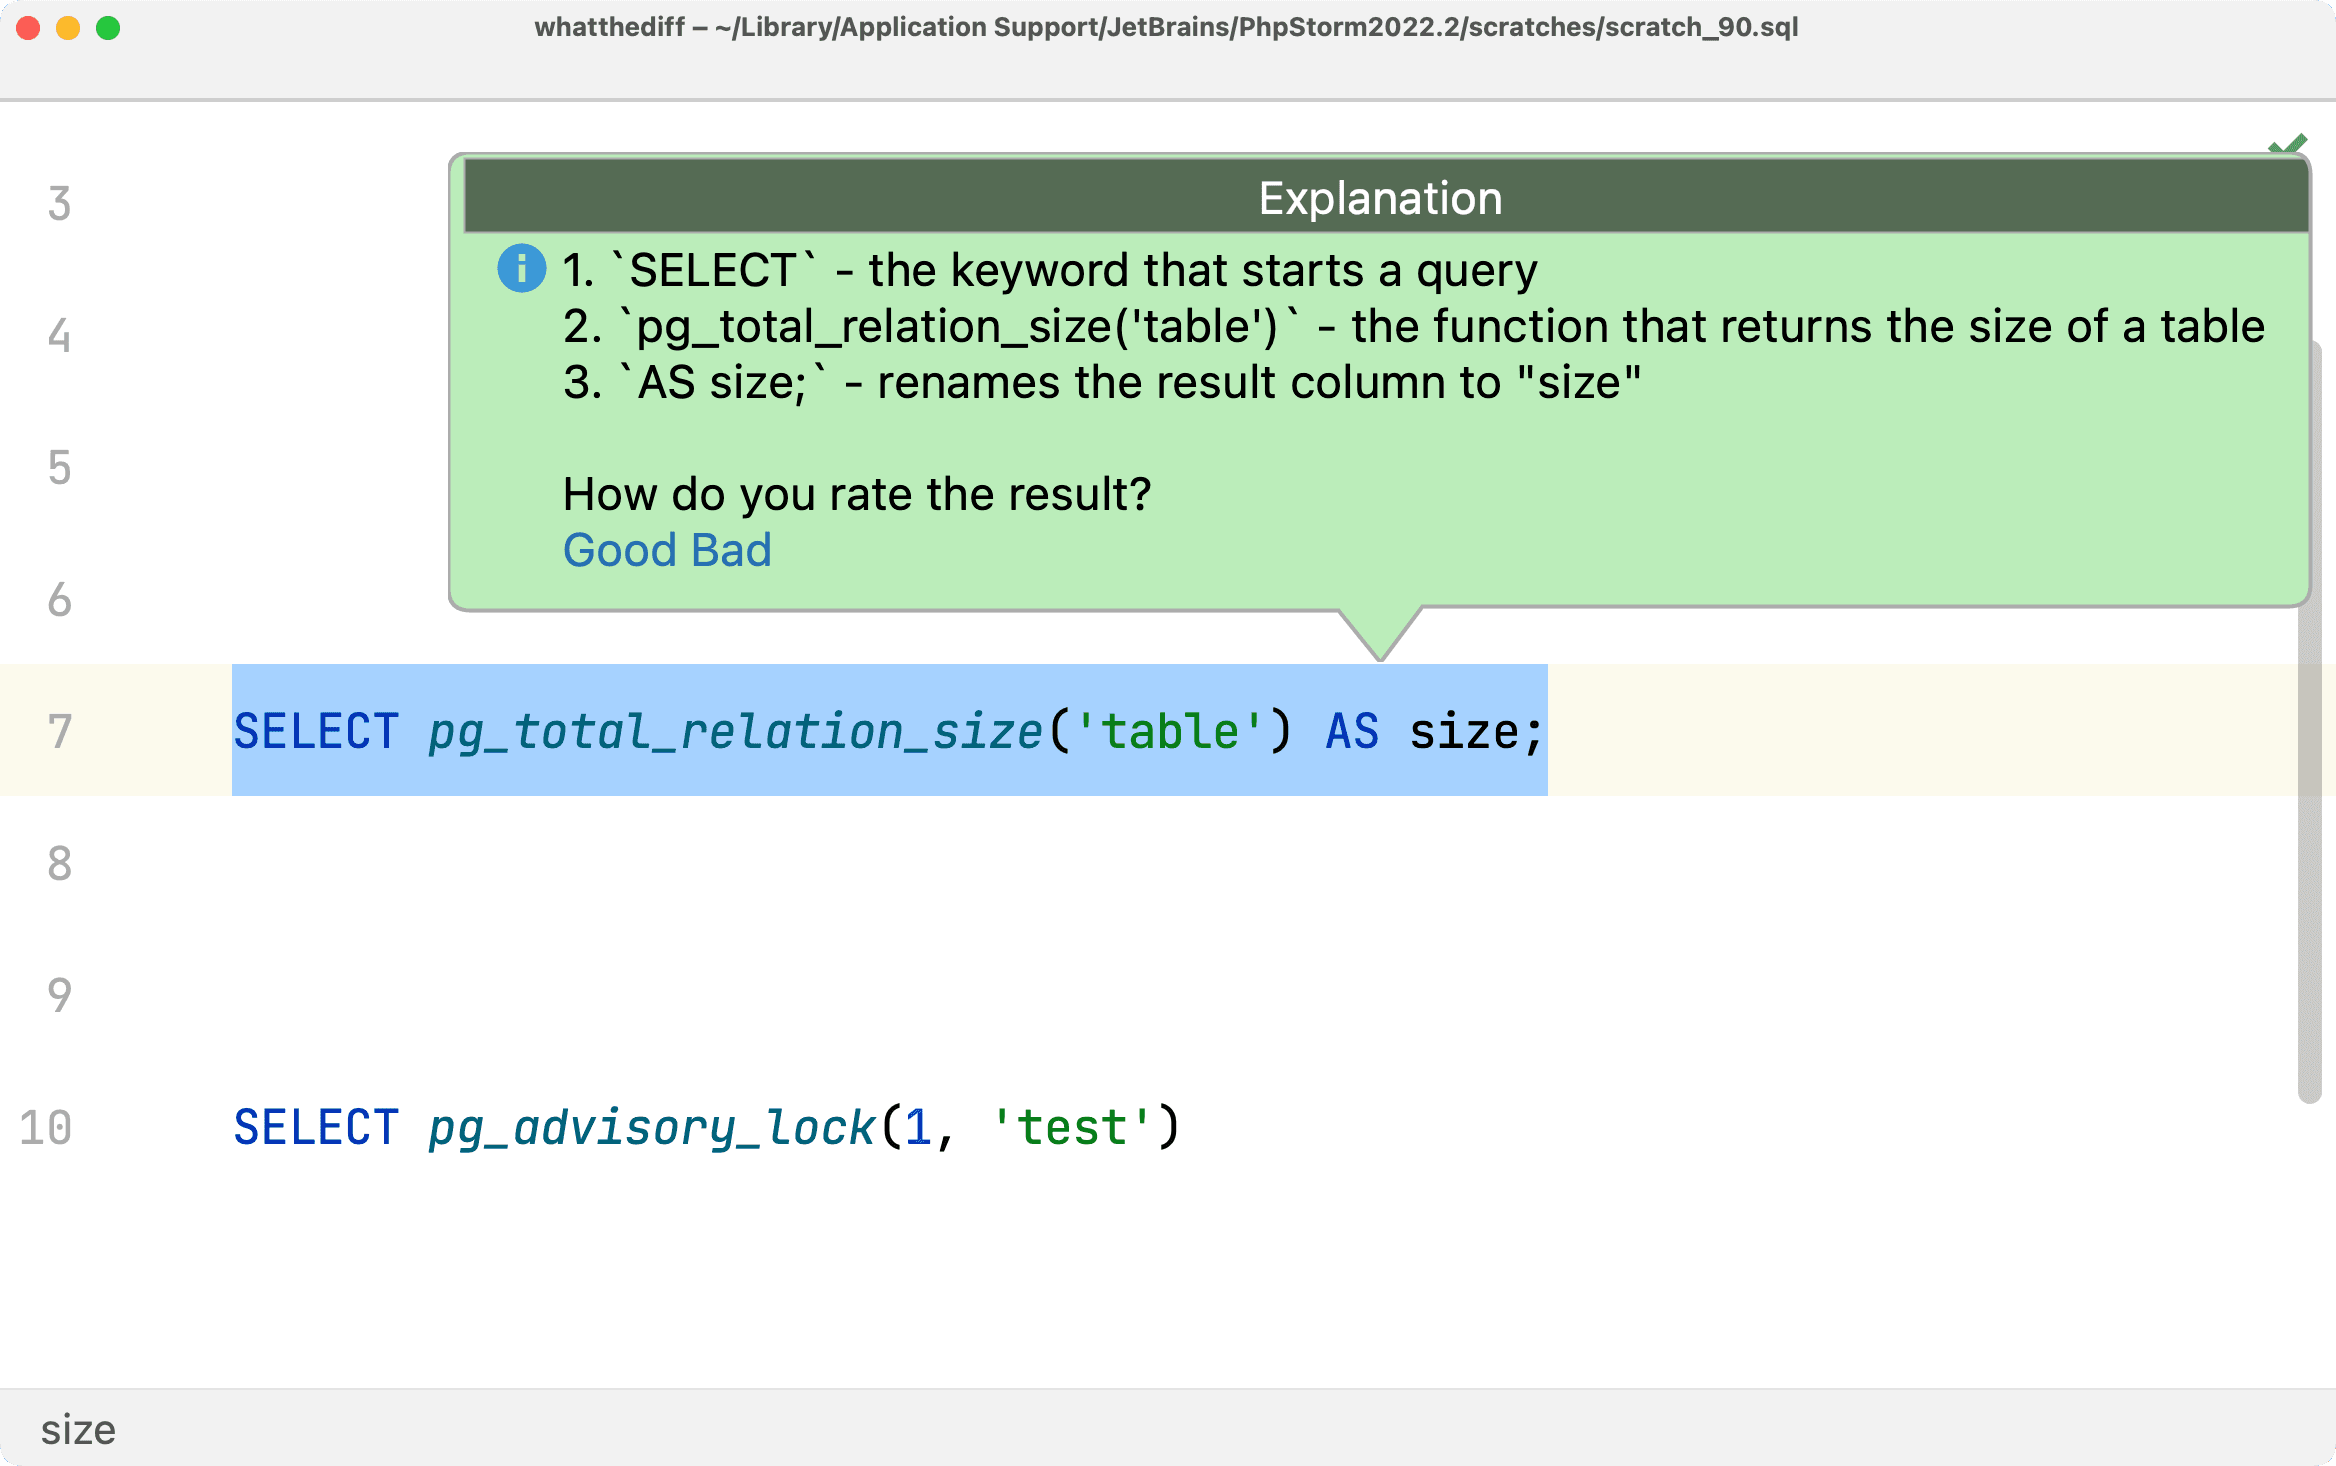This screenshot has width=2336, height=1466.
Task: Minimize the window with the yellow button
Action: pos(68,28)
